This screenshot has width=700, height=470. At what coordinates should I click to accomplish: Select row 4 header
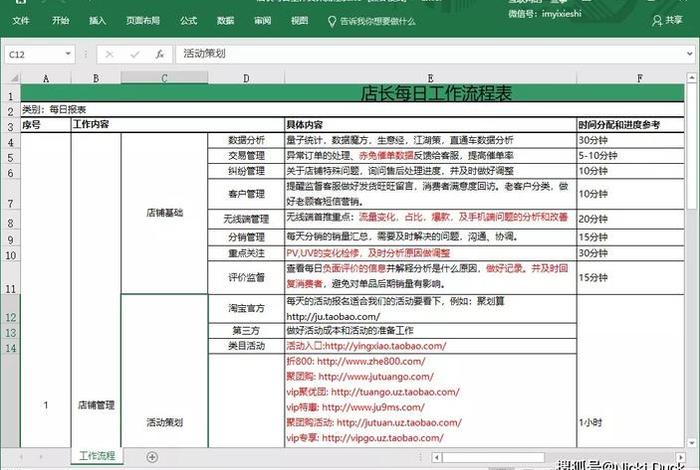pos(11,142)
